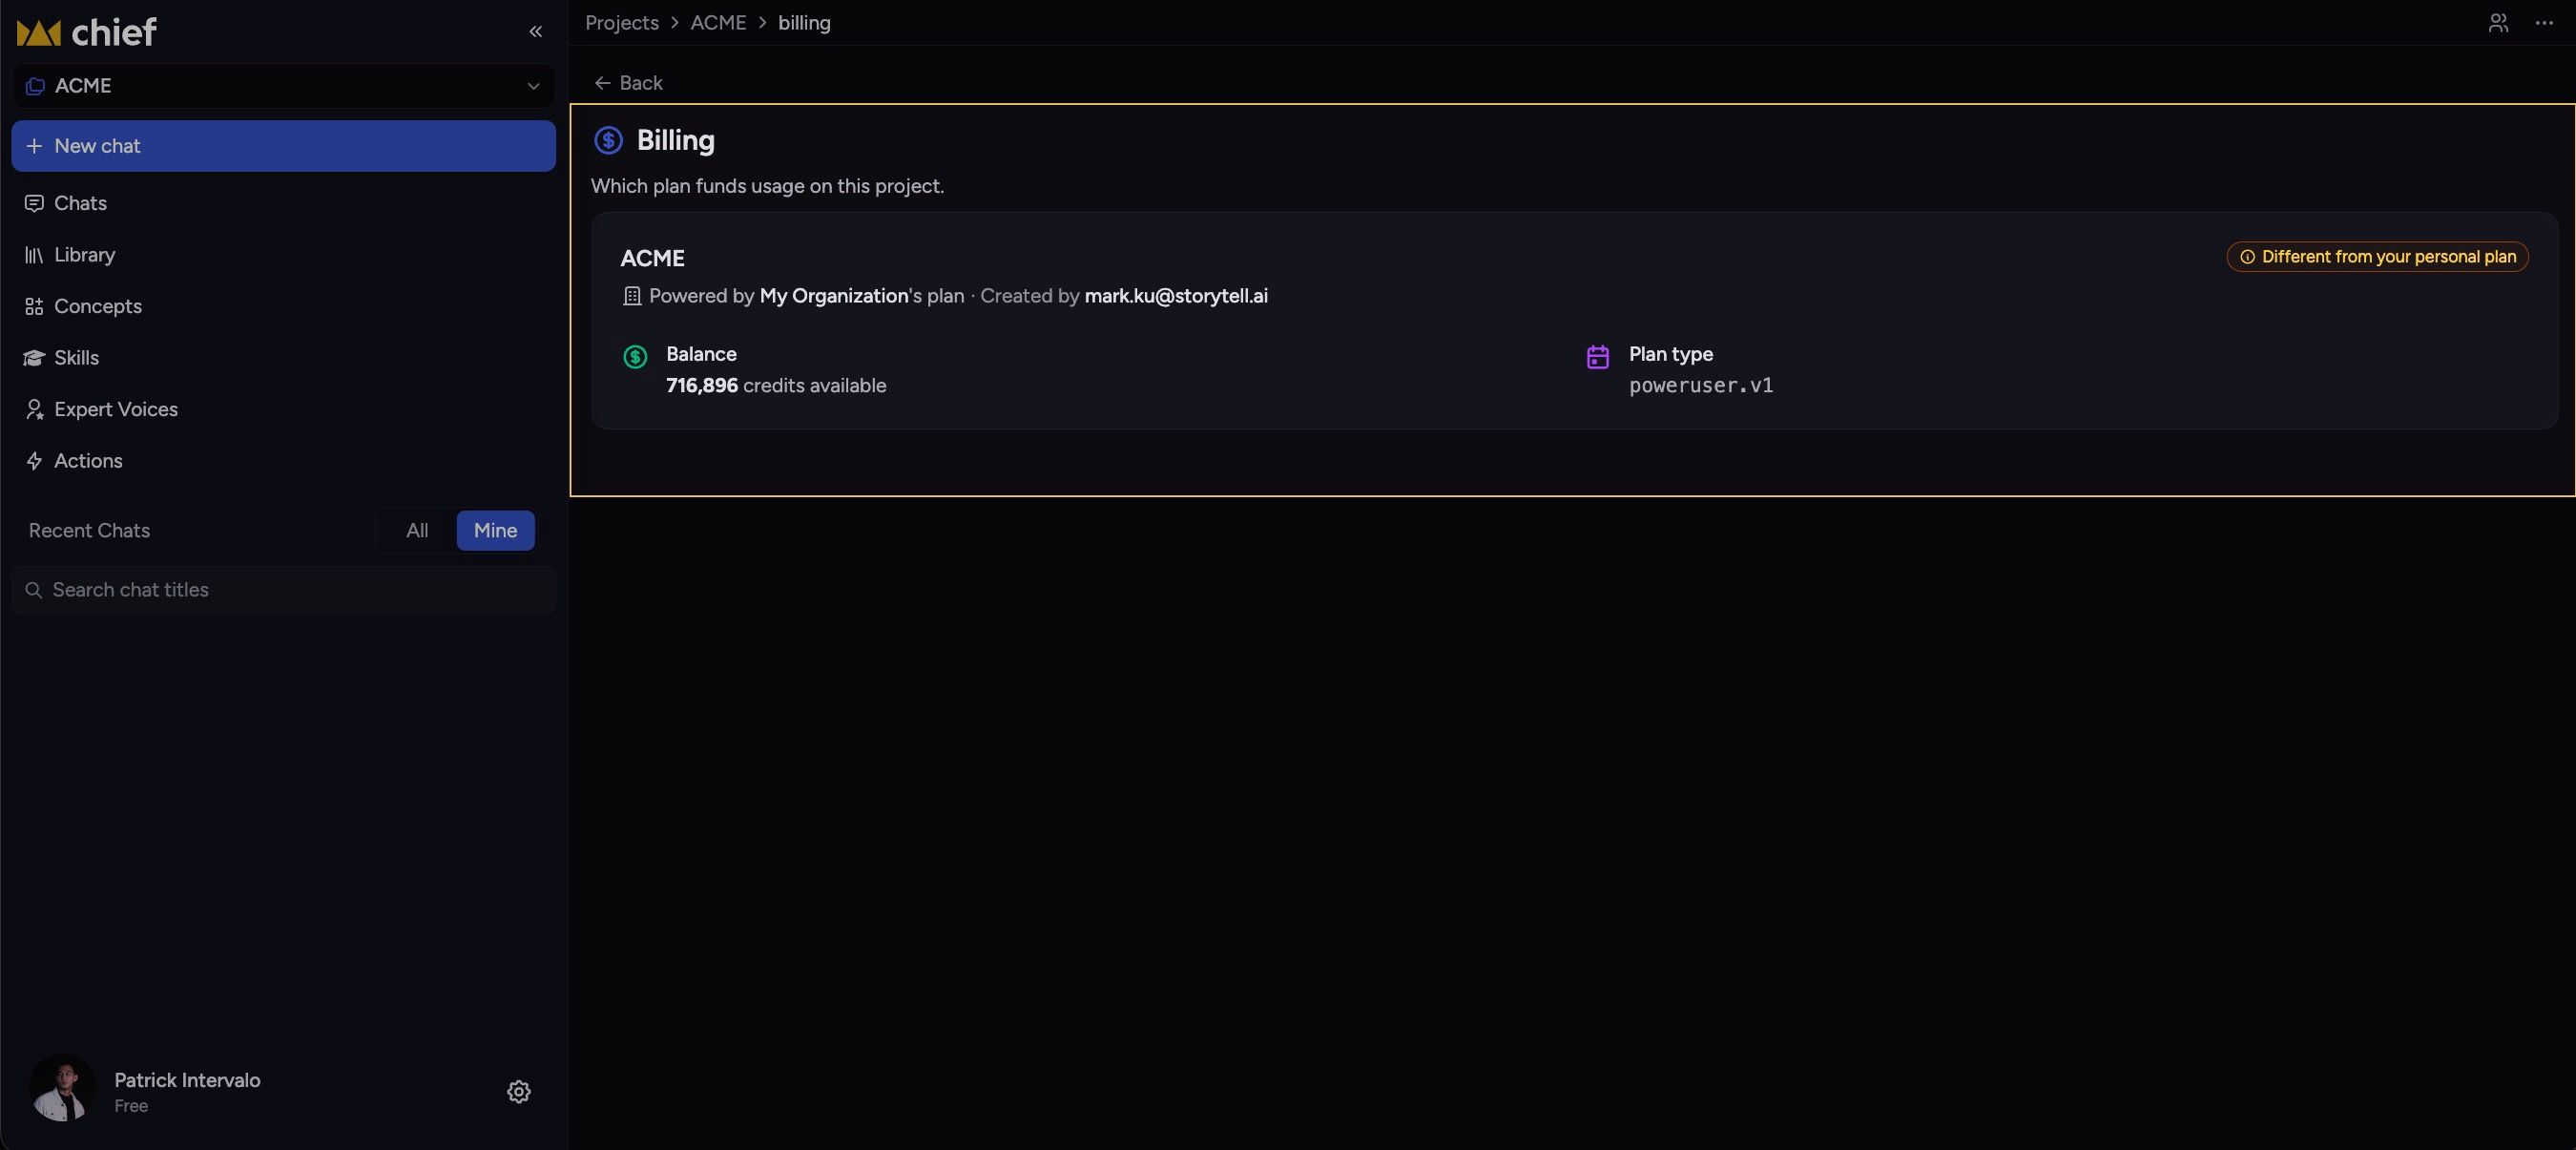Open the three-dots more options menu
The height and width of the screenshot is (1150, 2576).
(x=2544, y=22)
